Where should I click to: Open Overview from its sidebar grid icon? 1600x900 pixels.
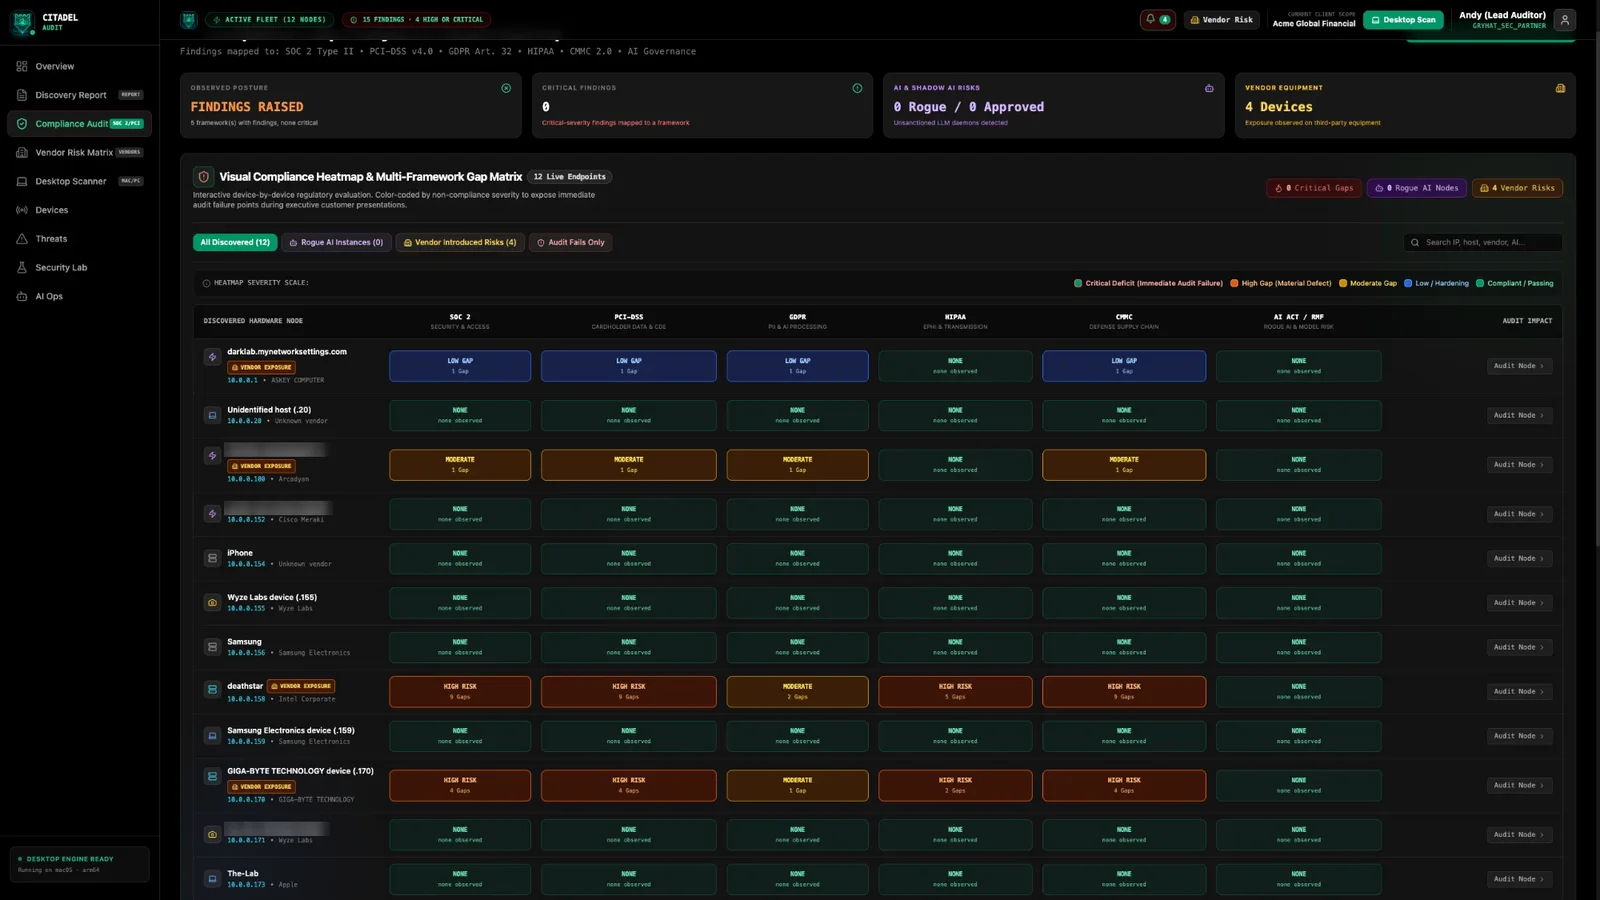click(x=22, y=66)
